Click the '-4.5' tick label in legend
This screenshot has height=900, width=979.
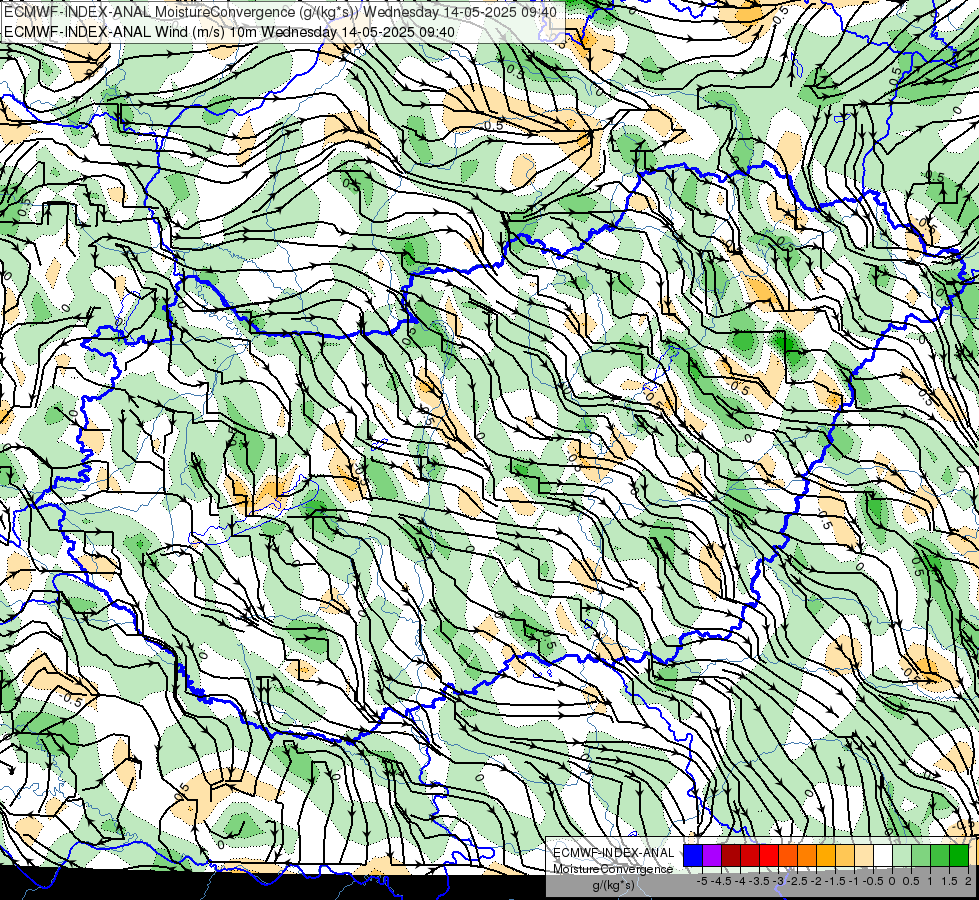(721, 881)
